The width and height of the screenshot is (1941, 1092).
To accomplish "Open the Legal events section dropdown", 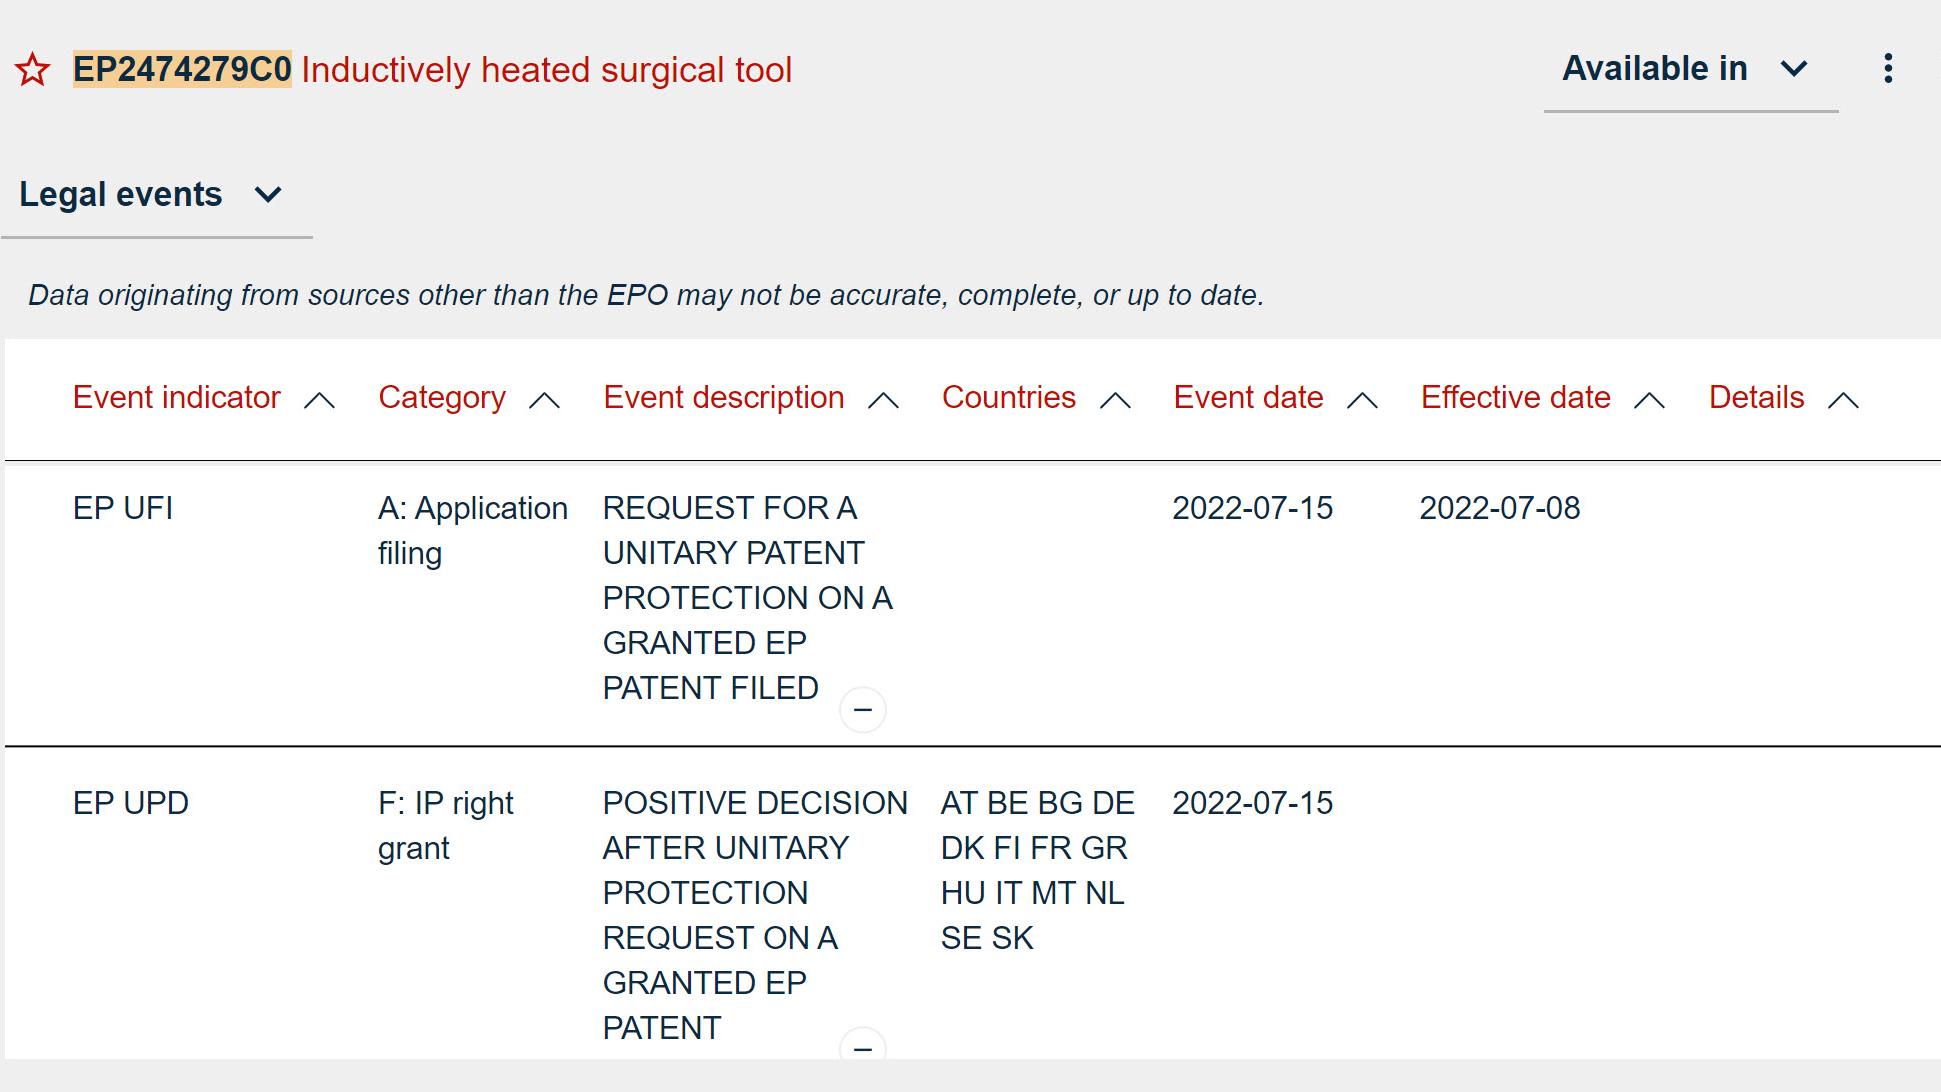I will pyautogui.click(x=151, y=194).
